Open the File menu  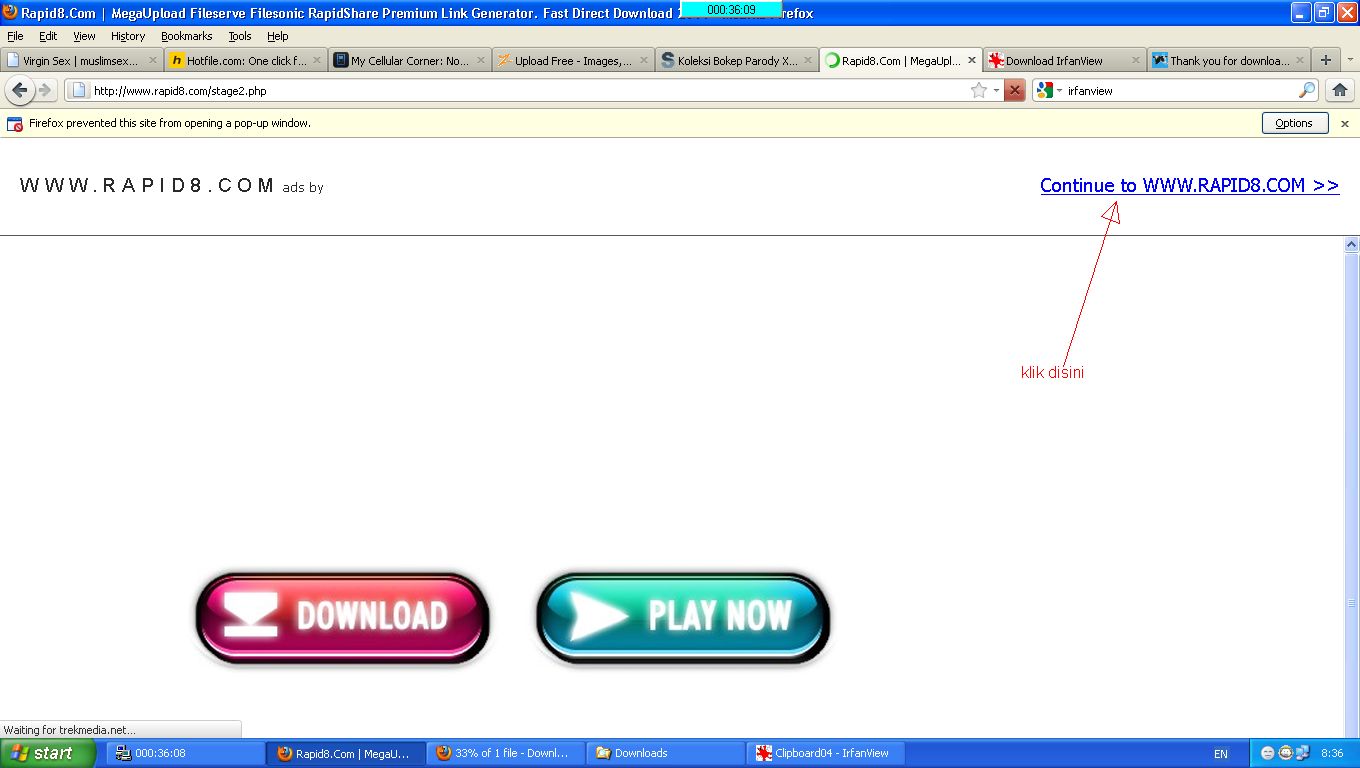(x=15, y=36)
